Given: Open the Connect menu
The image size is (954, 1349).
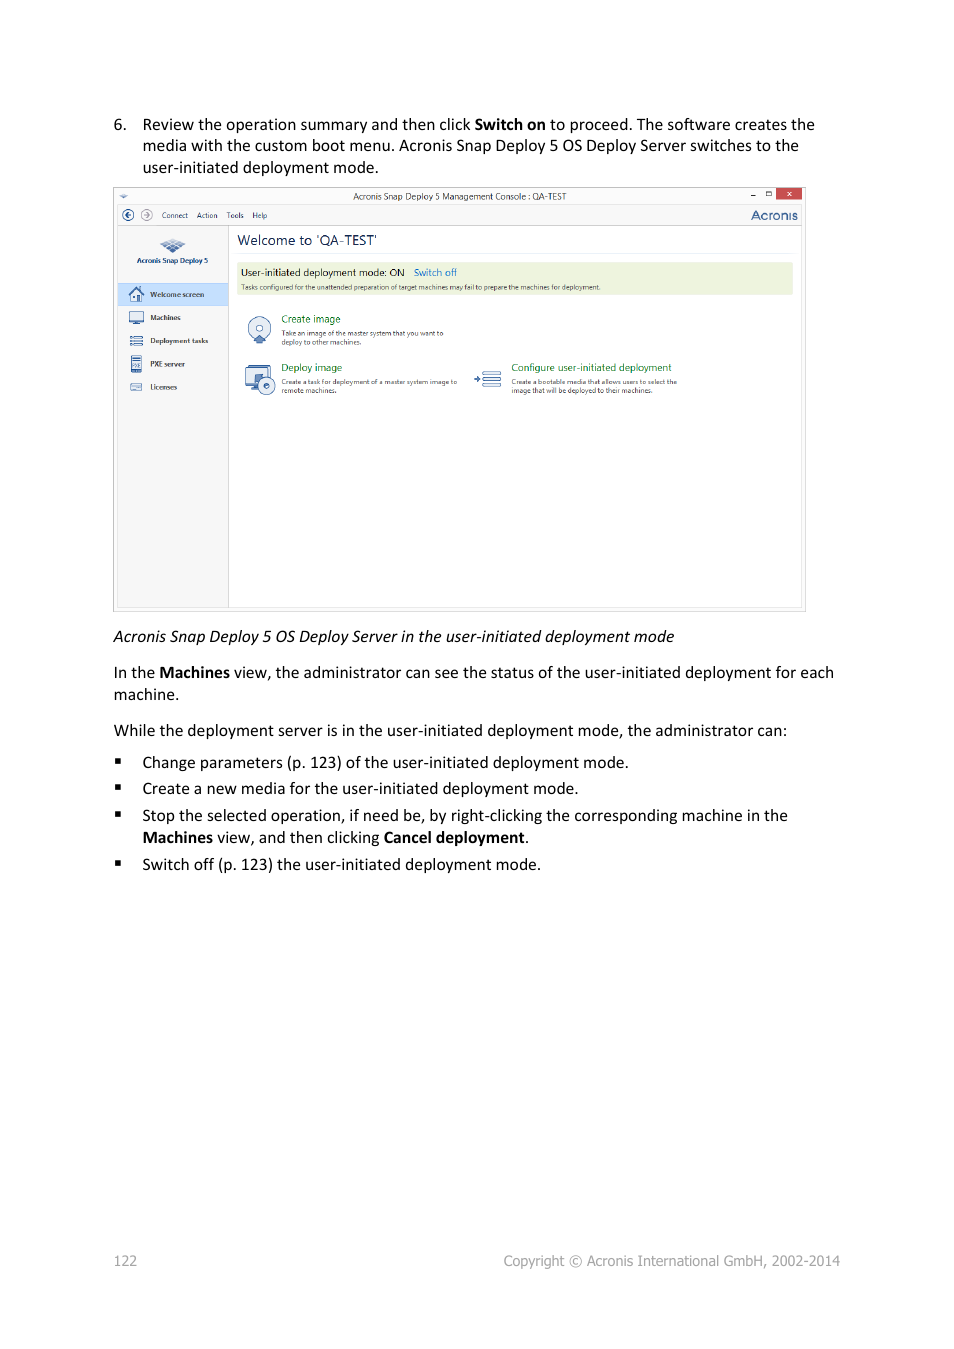Looking at the screenshot, I should (x=175, y=216).
